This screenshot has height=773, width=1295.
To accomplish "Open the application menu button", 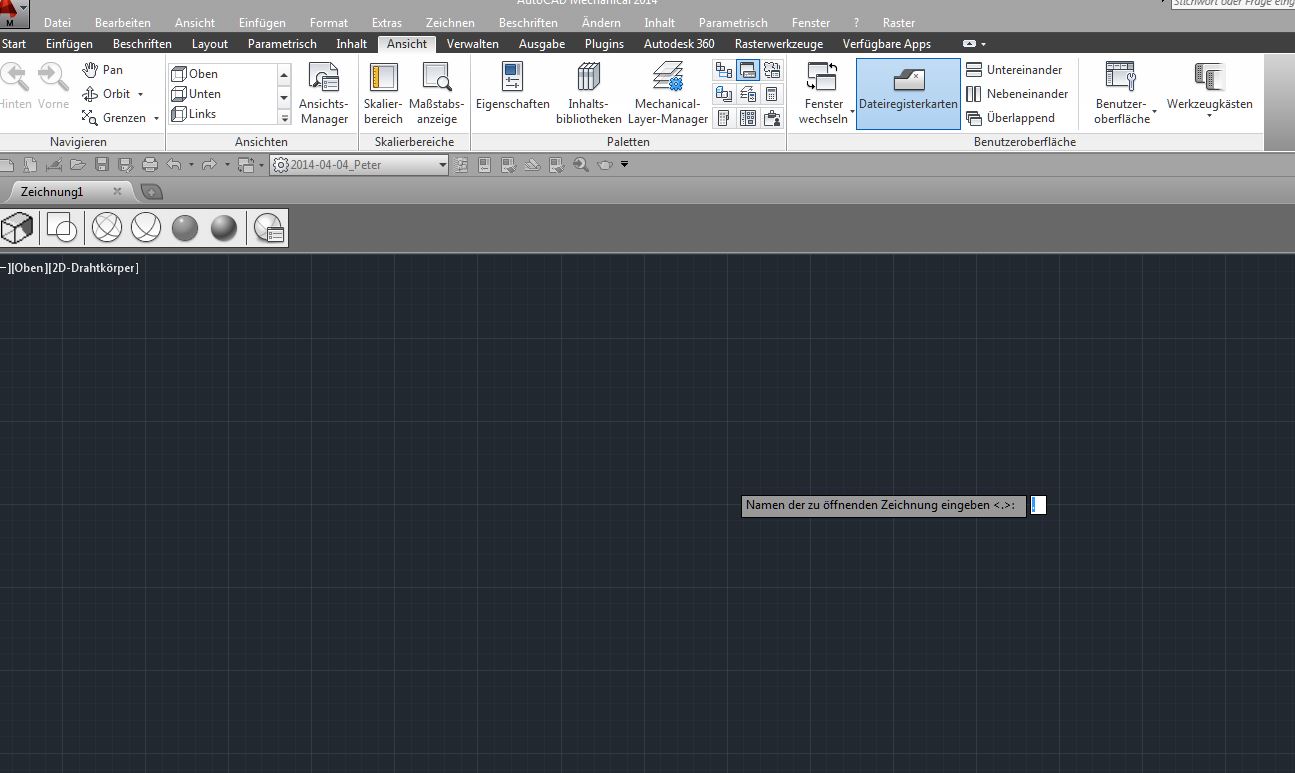I will (14, 15).
